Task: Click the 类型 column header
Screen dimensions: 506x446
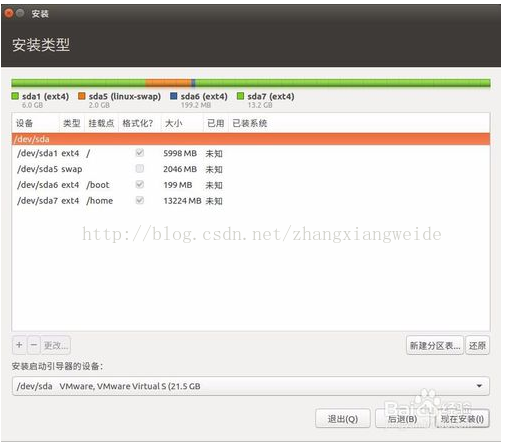Action: pos(72,123)
